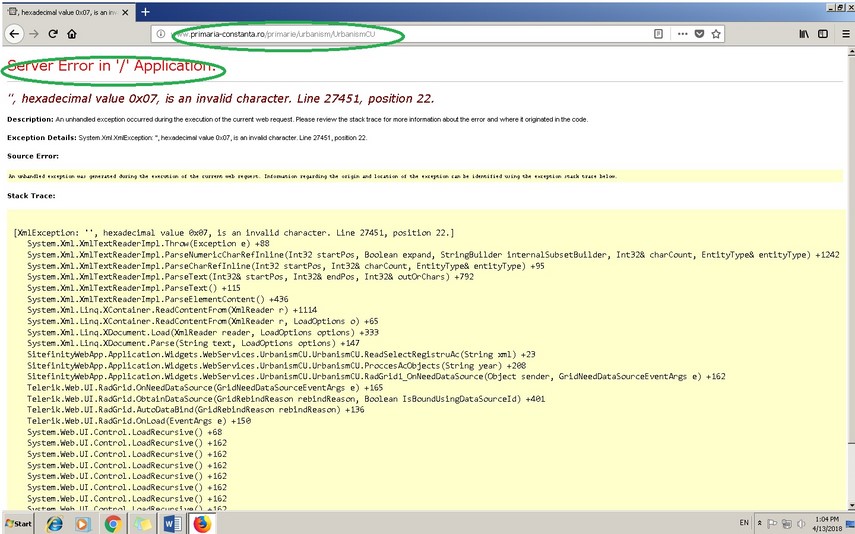The height and width of the screenshot is (534, 855).
Task: Click the EN language indicator in tray
Action: pyautogui.click(x=743, y=523)
